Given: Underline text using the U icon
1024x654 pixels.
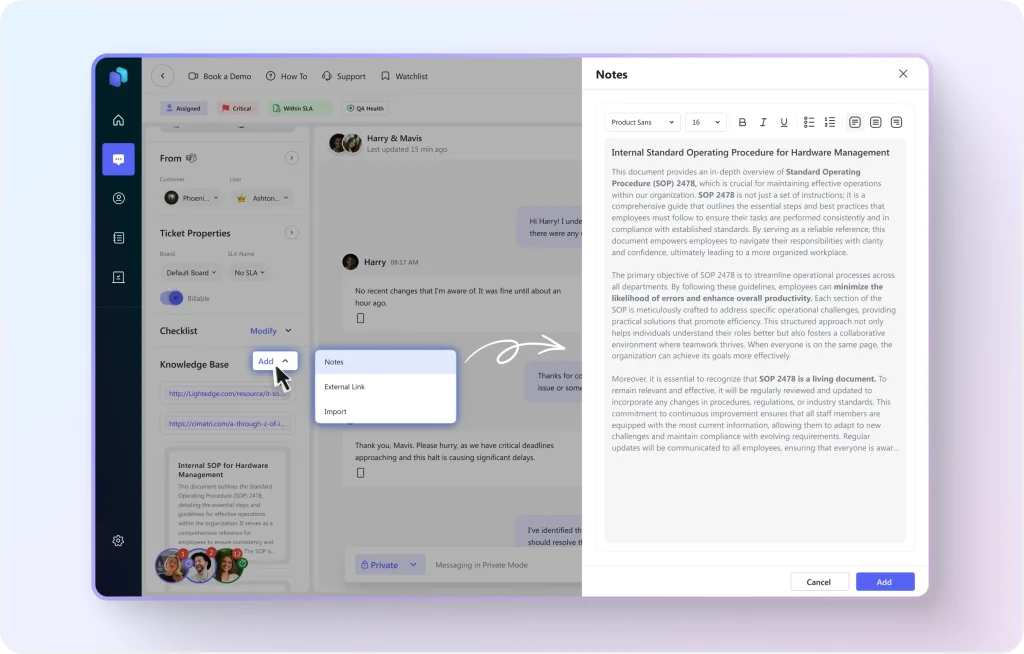Looking at the screenshot, I should (x=783, y=122).
